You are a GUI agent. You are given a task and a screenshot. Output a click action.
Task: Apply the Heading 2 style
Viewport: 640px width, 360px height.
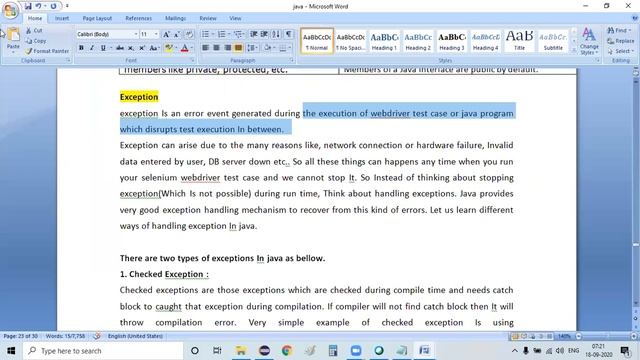418,41
